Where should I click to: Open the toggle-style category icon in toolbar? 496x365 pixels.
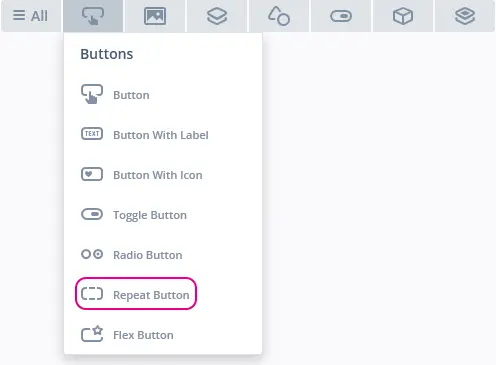[341, 16]
